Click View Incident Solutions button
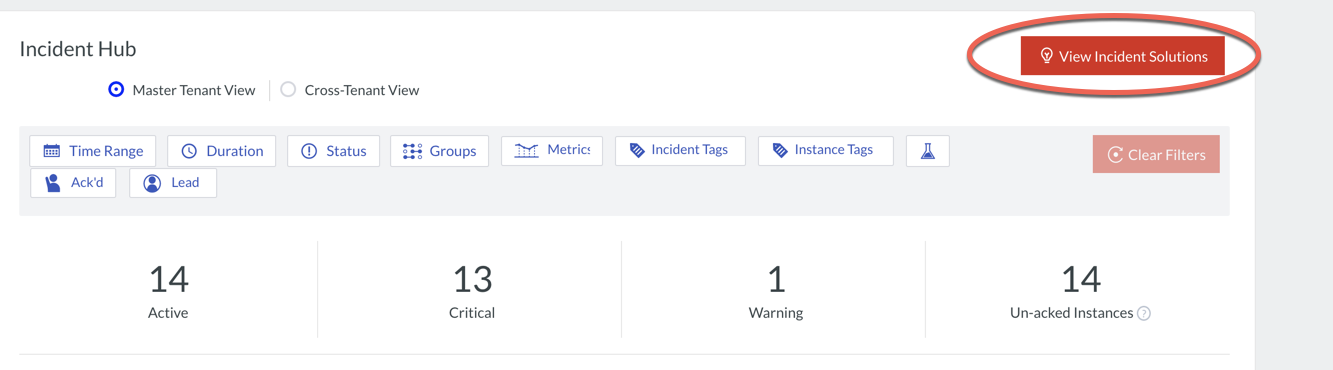 [x=1123, y=56]
